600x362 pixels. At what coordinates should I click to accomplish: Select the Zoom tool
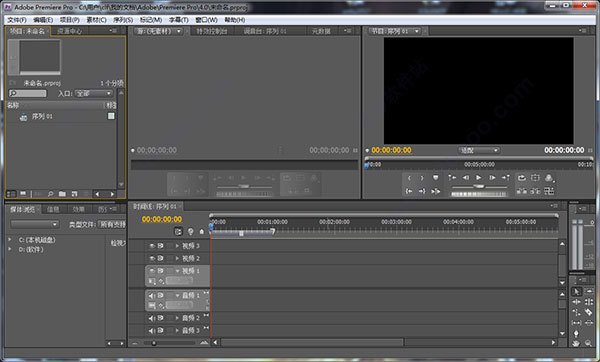coord(589,343)
